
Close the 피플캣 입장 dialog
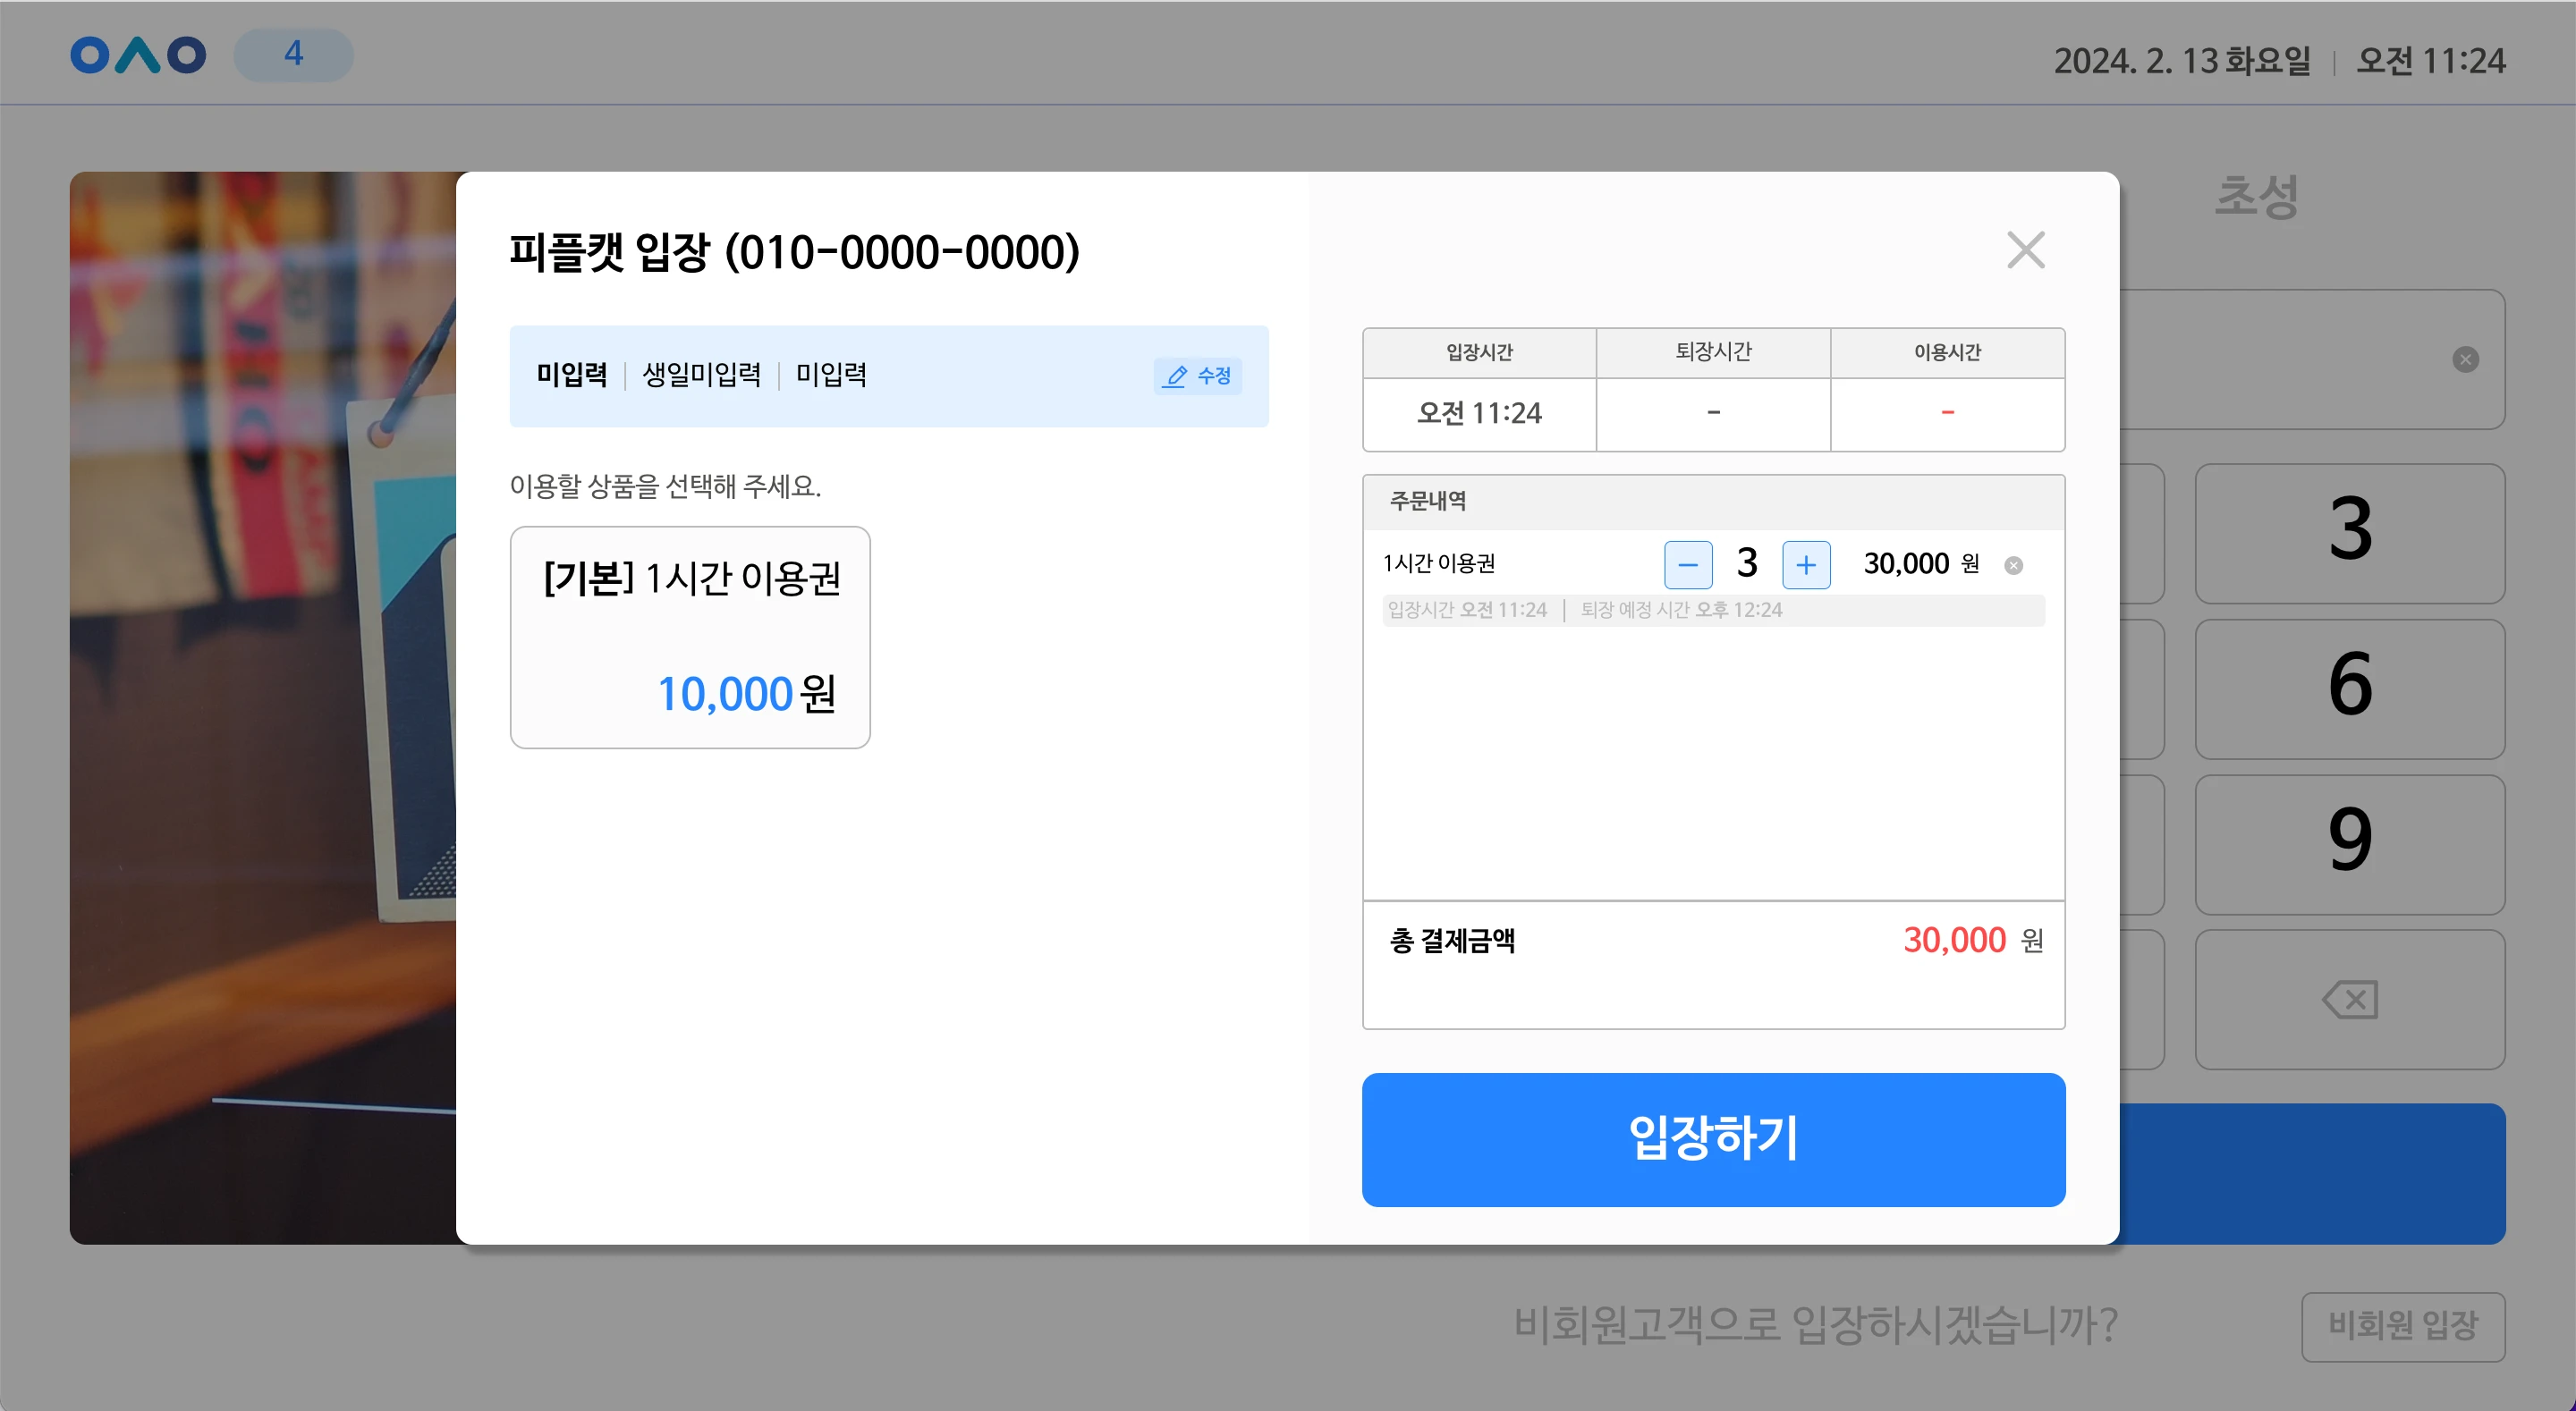point(2025,250)
